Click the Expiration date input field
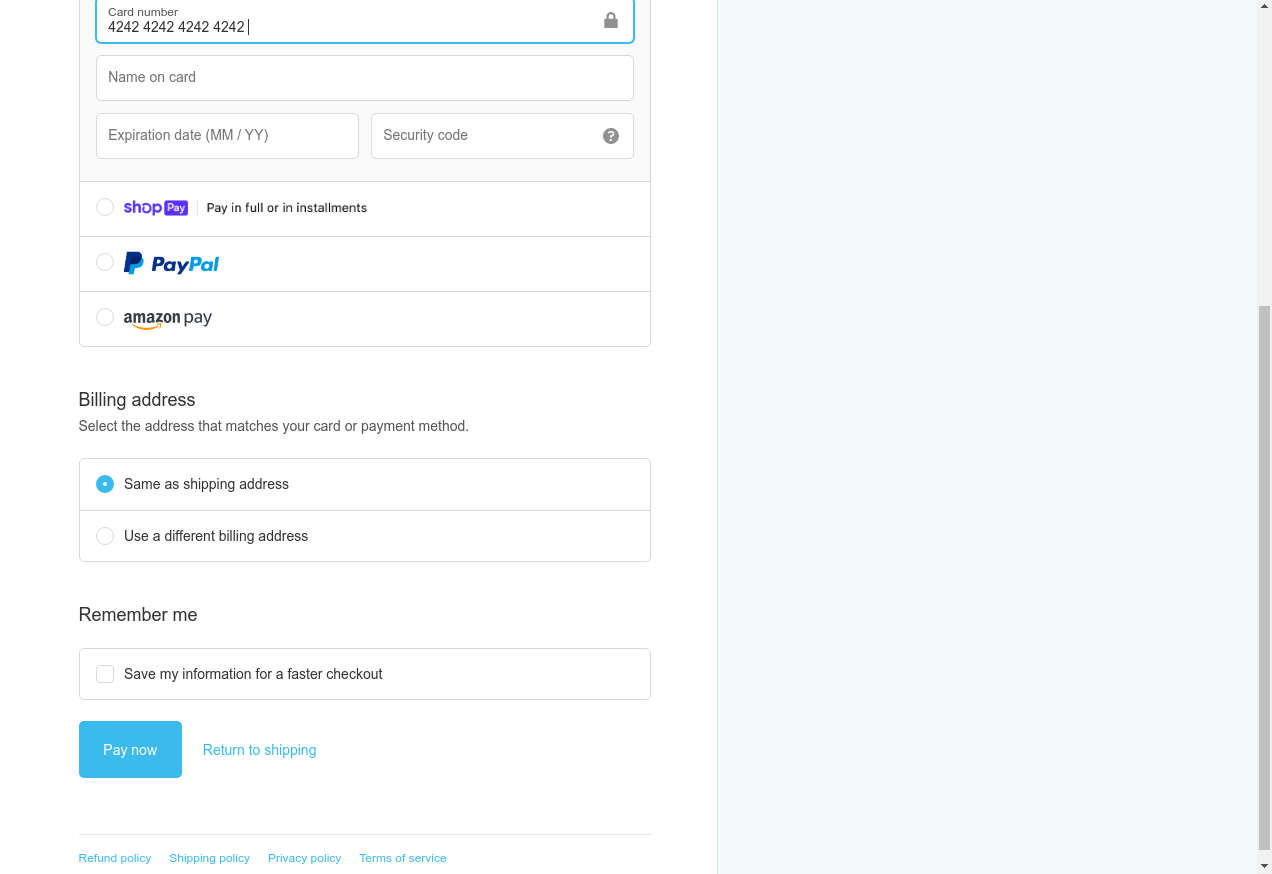Screen dimensions: 1272x874 pyautogui.click(x=227, y=136)
